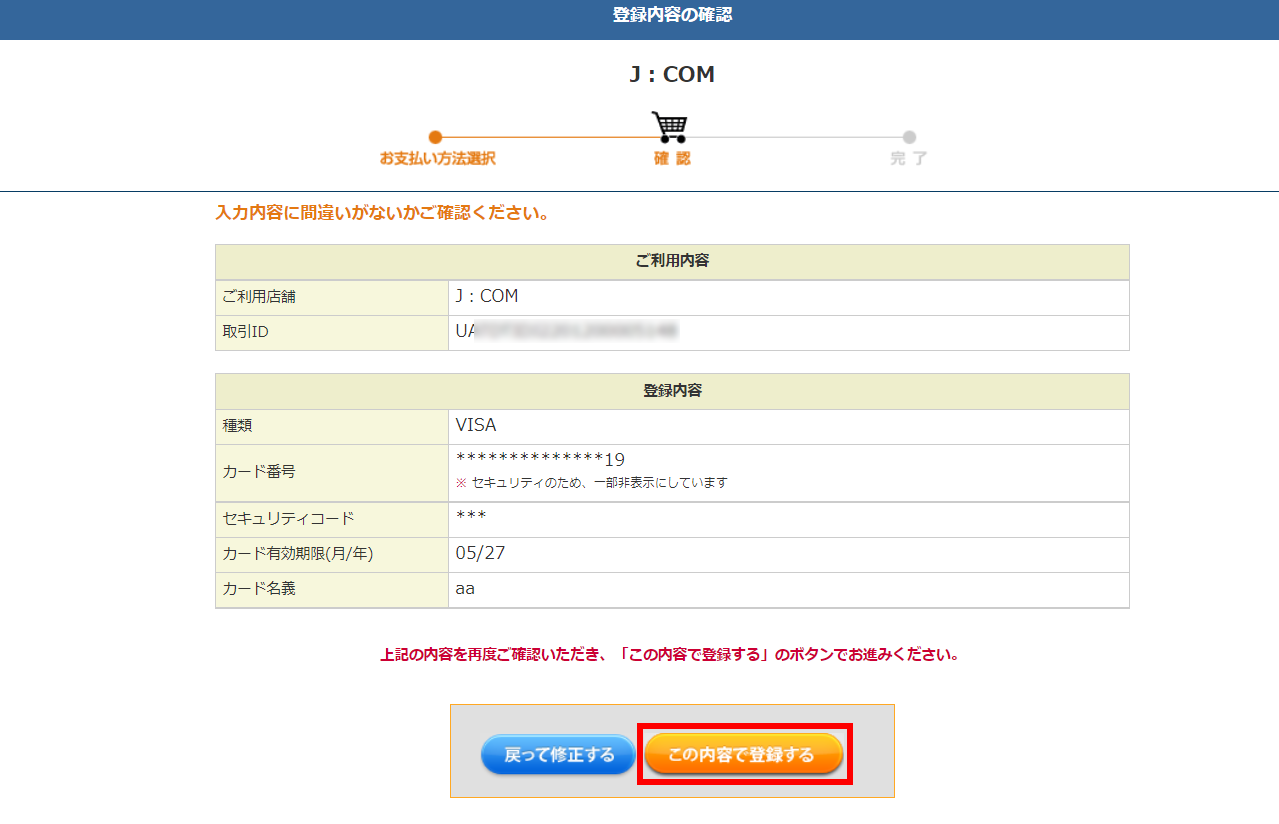Click the ご利用内容 table header
The width and height of the screenshot is (1279, 824).
pyautogui.click(x=672, y=262)
